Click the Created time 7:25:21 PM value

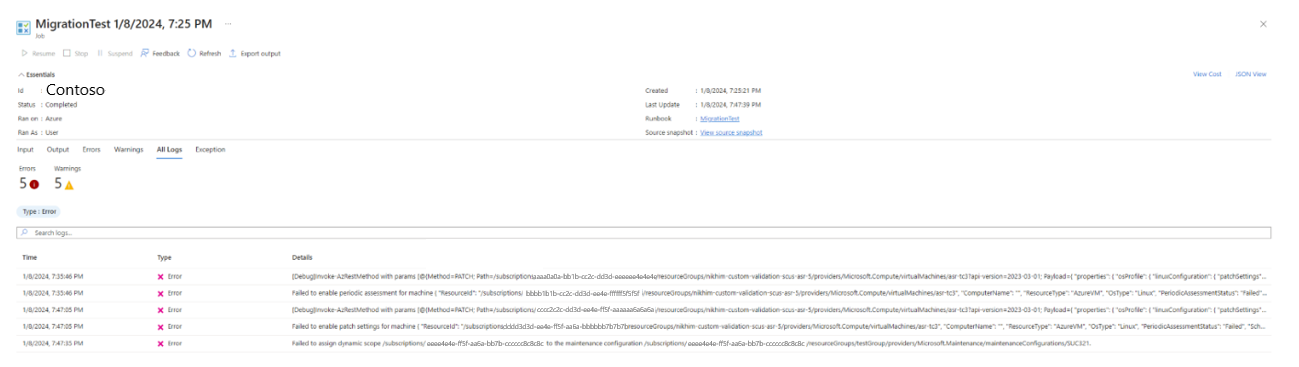731,90
